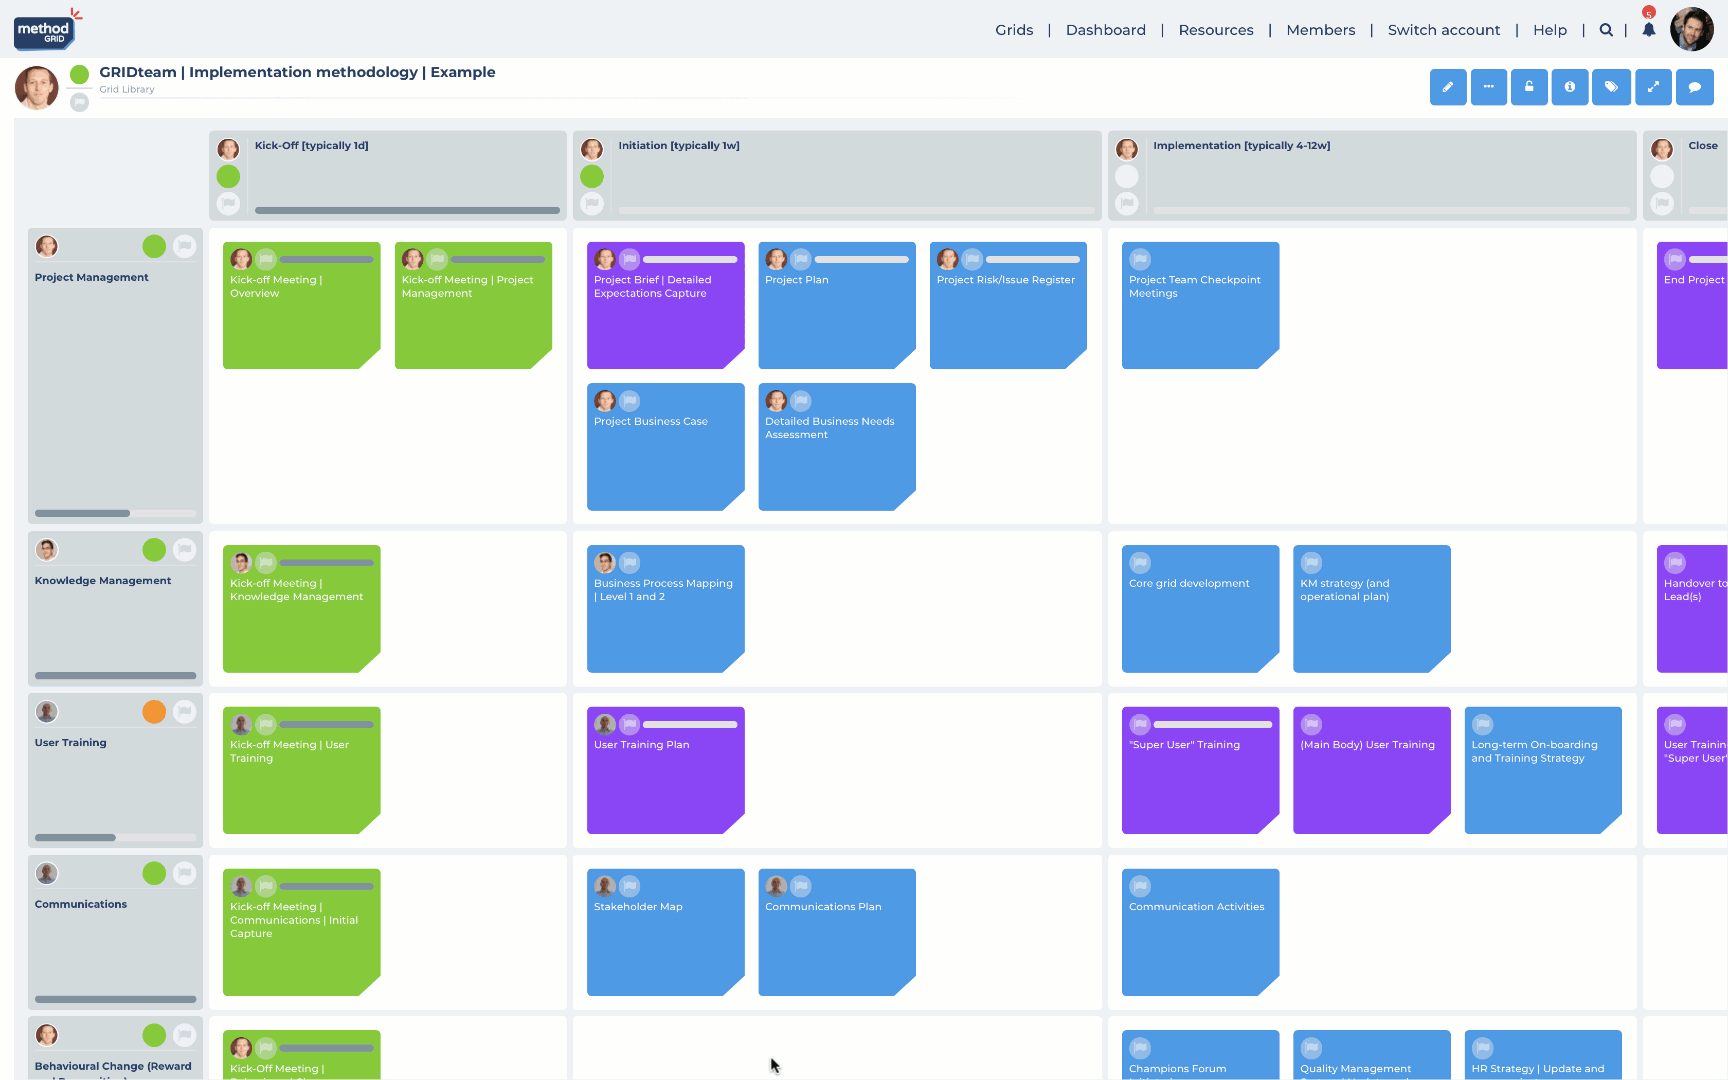Click Switch account in the top navigation
The image size is (1728, 1080).
pyautogui.click(x=1444, y=30)
